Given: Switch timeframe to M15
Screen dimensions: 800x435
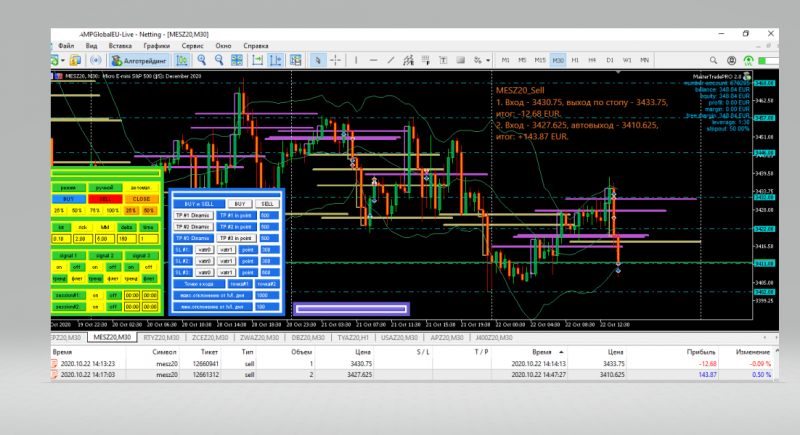Looking at the screenshot, I should 540,60.
